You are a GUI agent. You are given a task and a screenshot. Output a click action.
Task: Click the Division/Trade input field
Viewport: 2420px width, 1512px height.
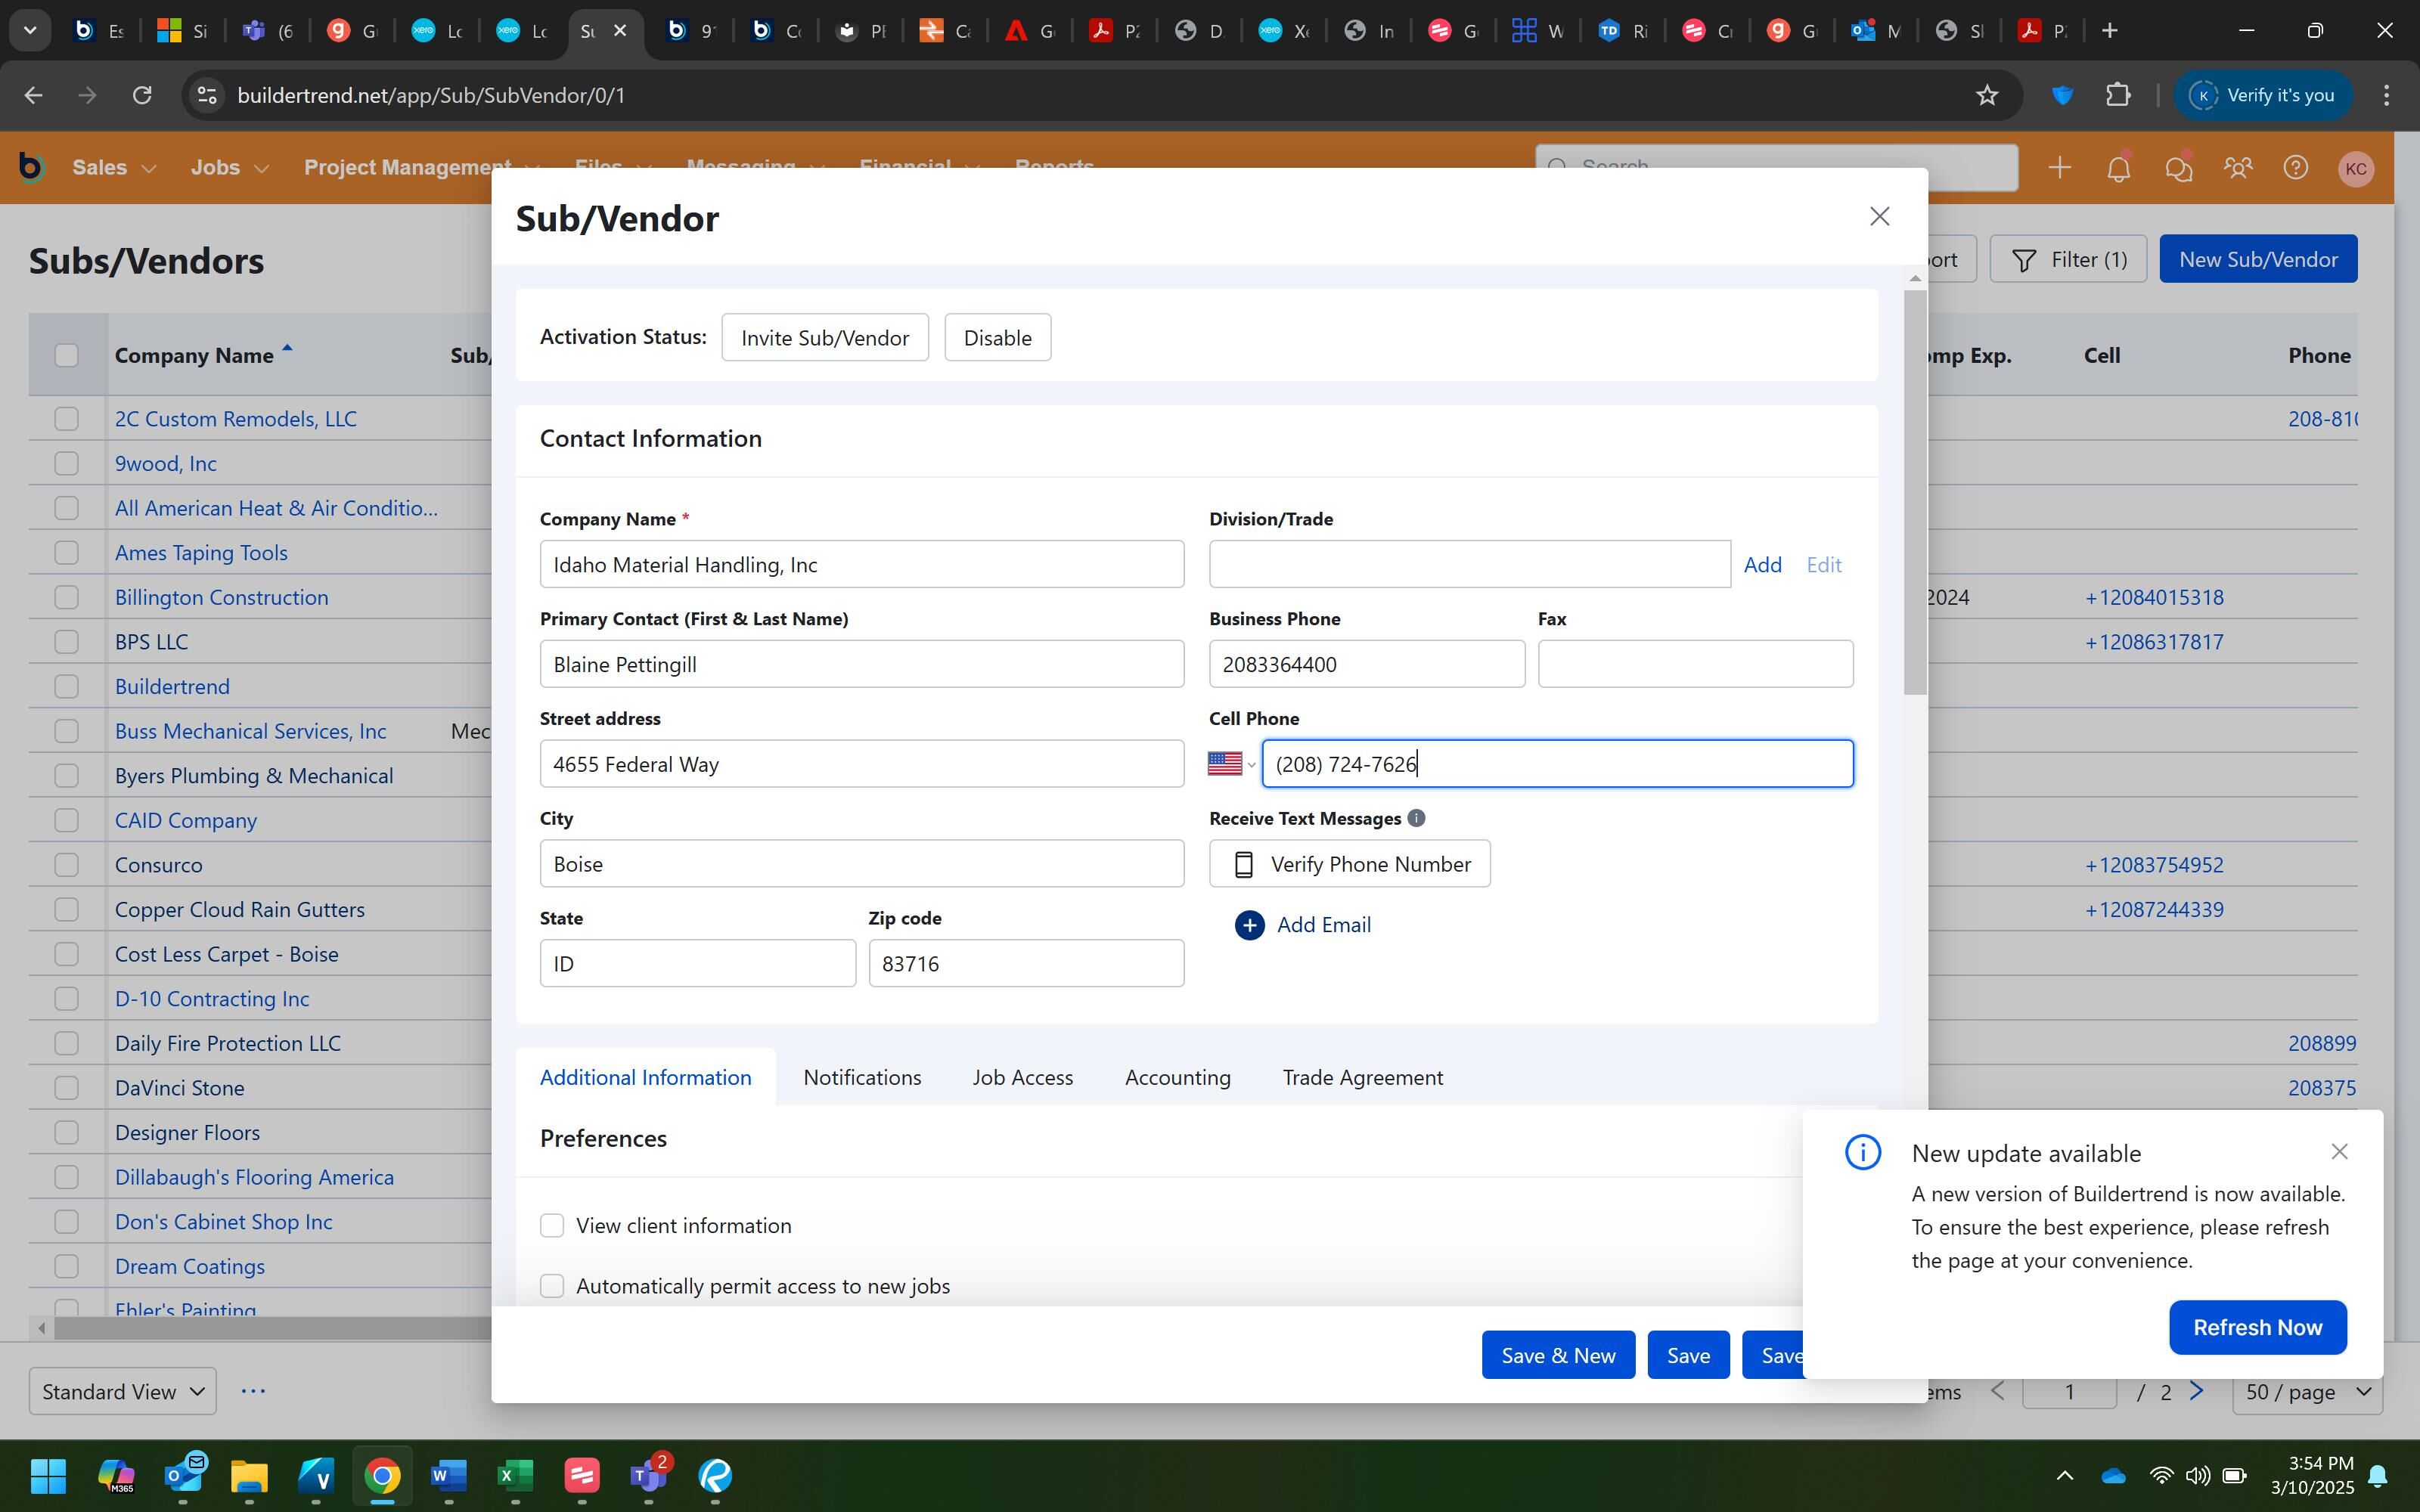(1469, 565)
